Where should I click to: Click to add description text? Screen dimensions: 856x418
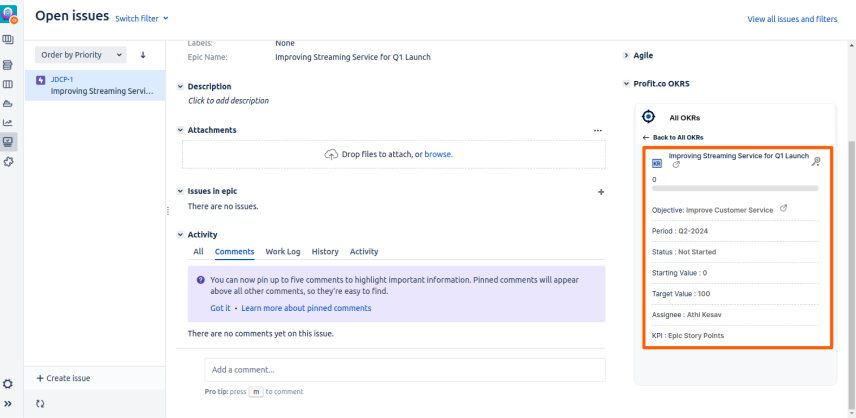pos(228,101)
